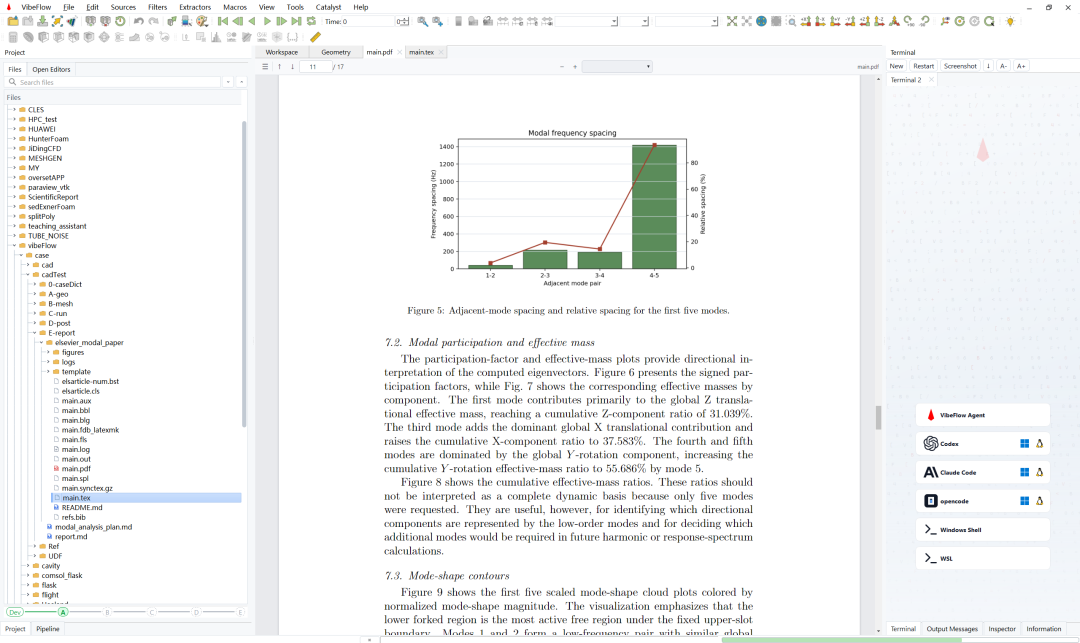Click the New terminal button
Screen dimensions: 1080x643
(x=896, y=66)
